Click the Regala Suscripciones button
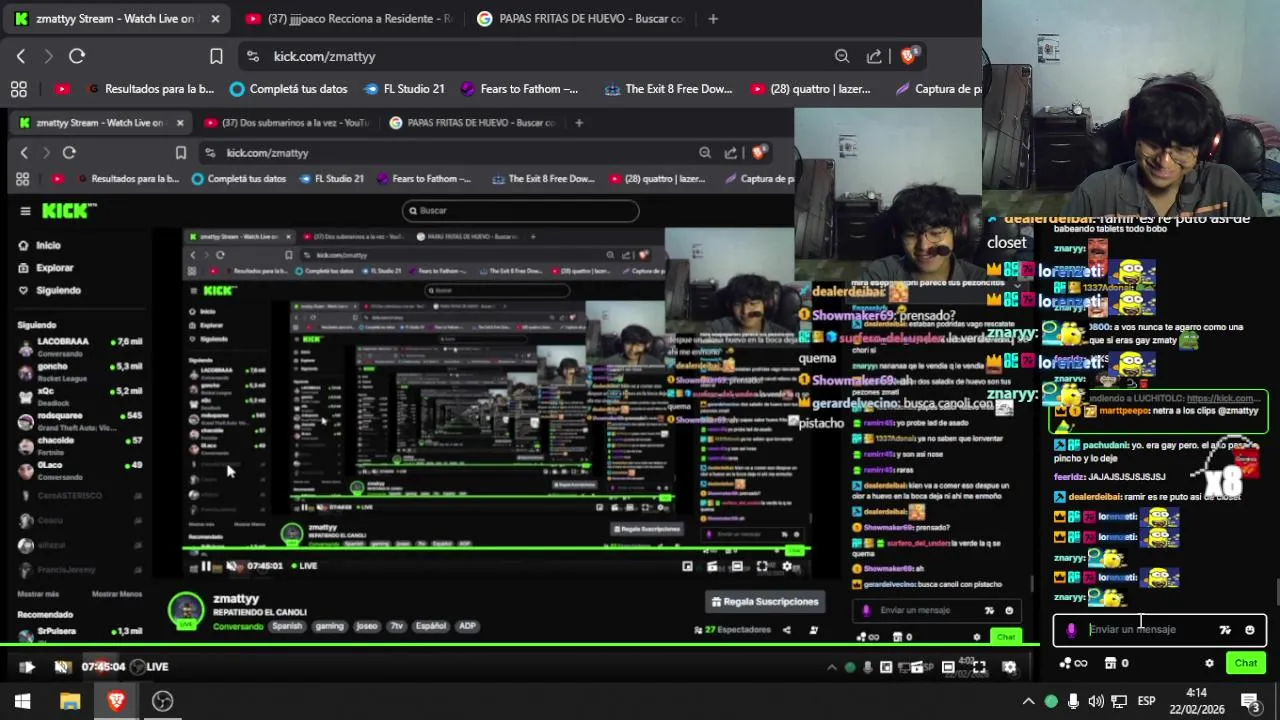 coord(765,601)
